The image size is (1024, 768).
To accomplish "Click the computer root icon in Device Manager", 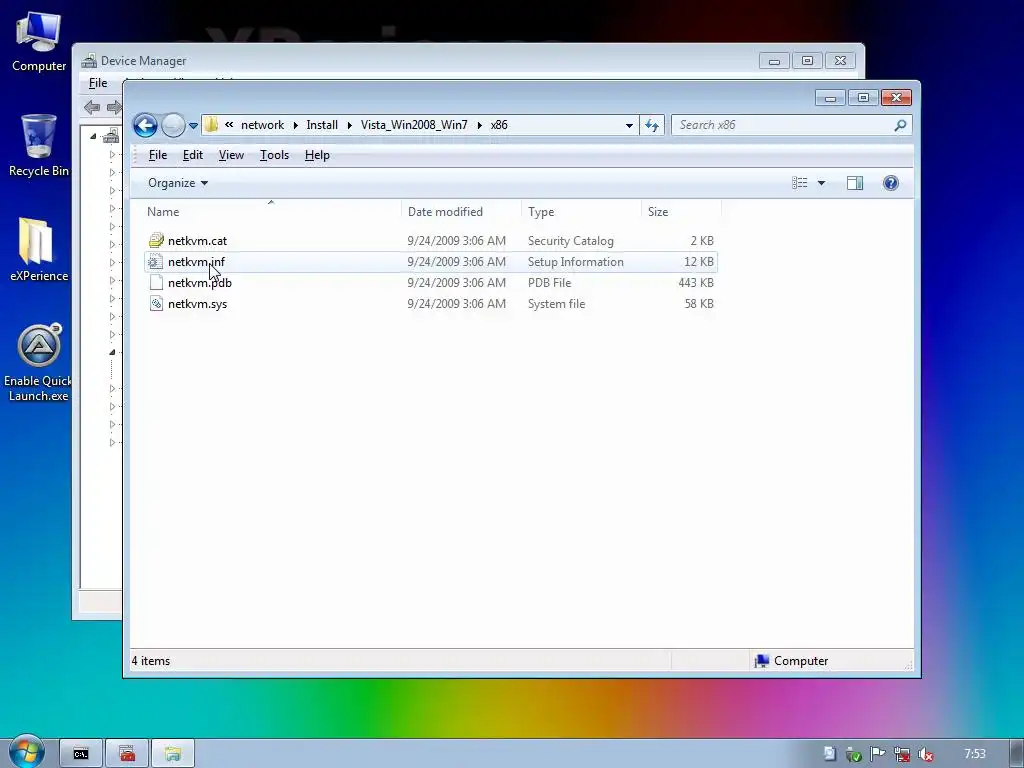I will pyautogui.click(x=112, y=136).
